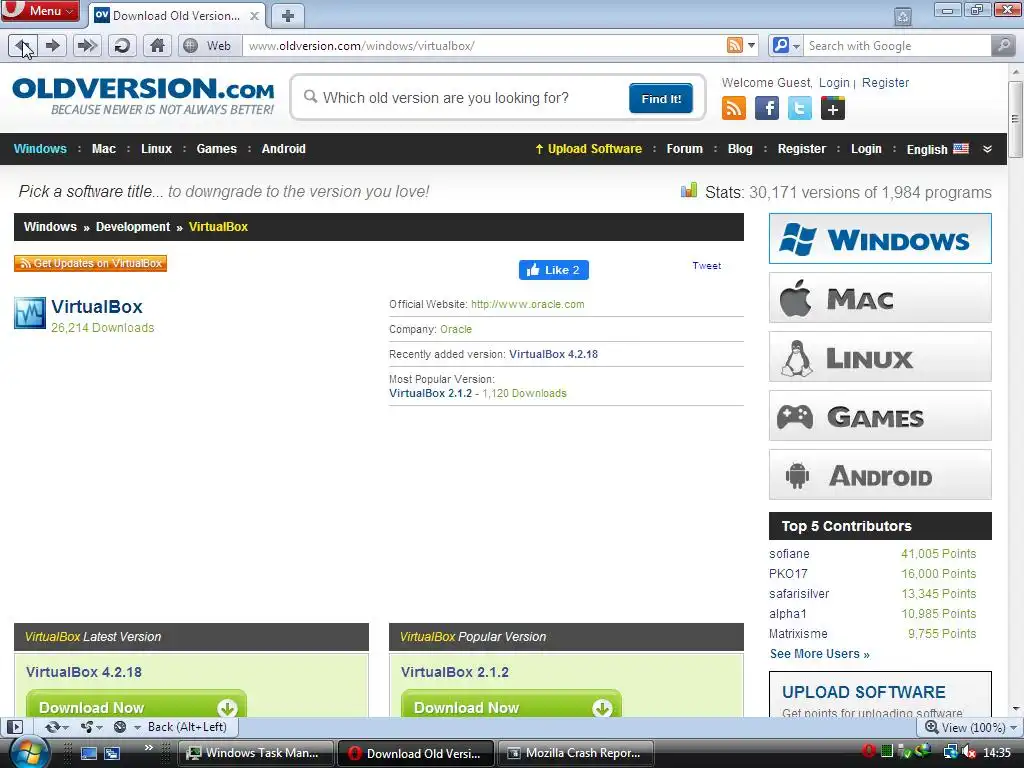The height and width of the screenshot is (768, 1024).
Task: Click the Linux sidebar category banner
Action: coord(880,357)
